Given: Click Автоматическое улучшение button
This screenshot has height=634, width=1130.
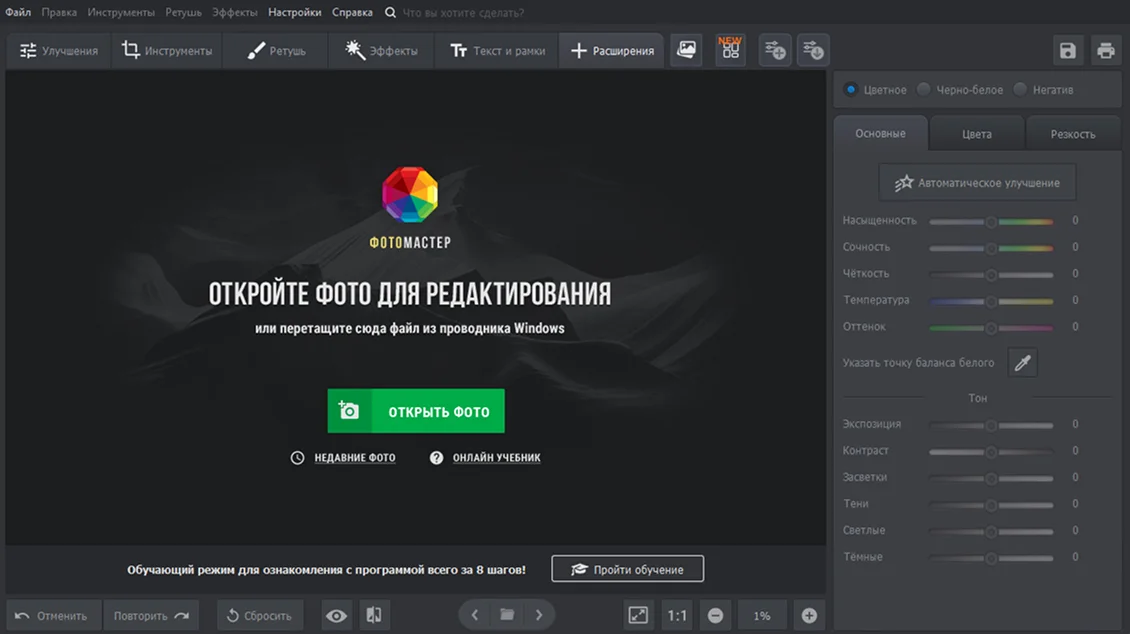Looking at the screenshot, I should point(977,182).
